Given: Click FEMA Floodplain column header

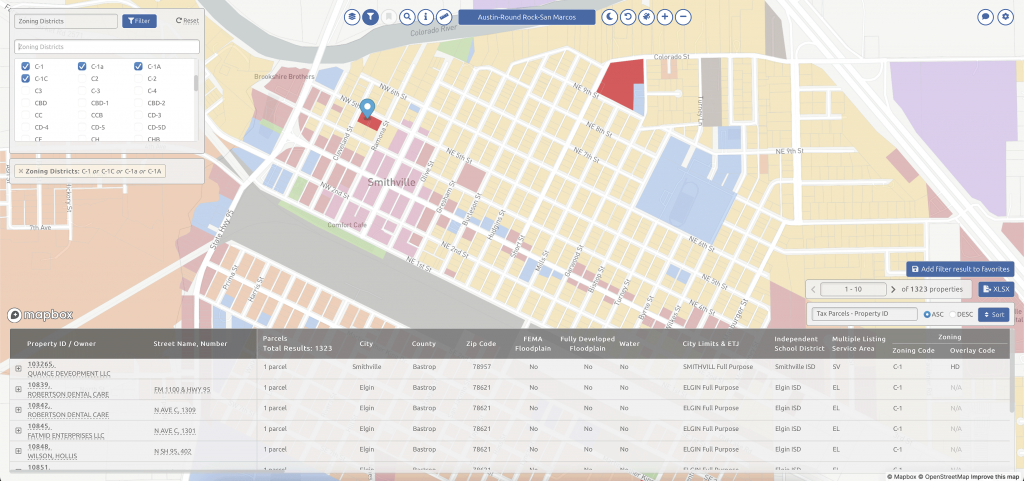Looking at the screenshot, I should (534, 344).
